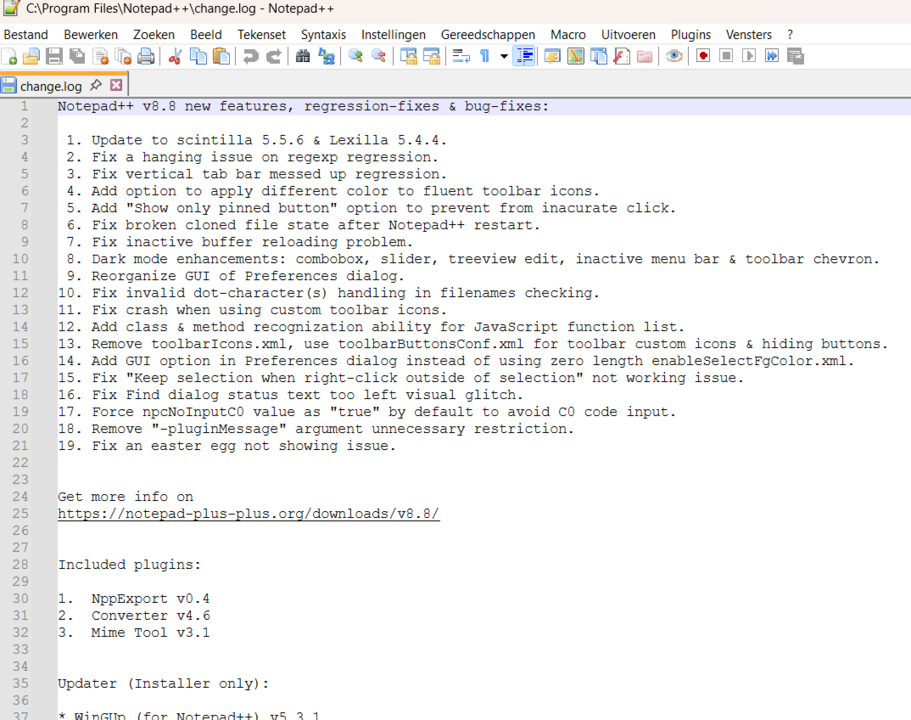Click the Cut scissors icon
911x720 pixels.
(175, 56)
